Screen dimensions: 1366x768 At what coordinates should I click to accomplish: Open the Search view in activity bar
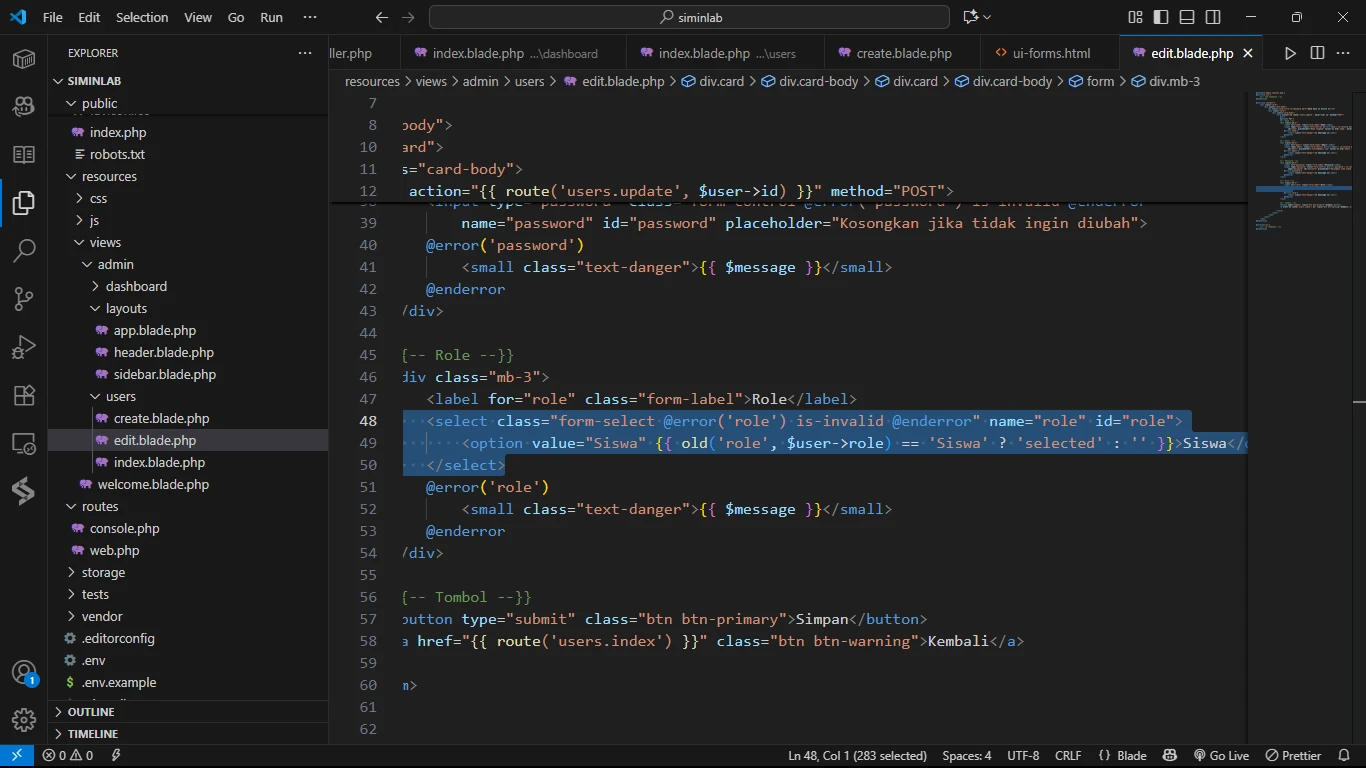click(24, 250)
